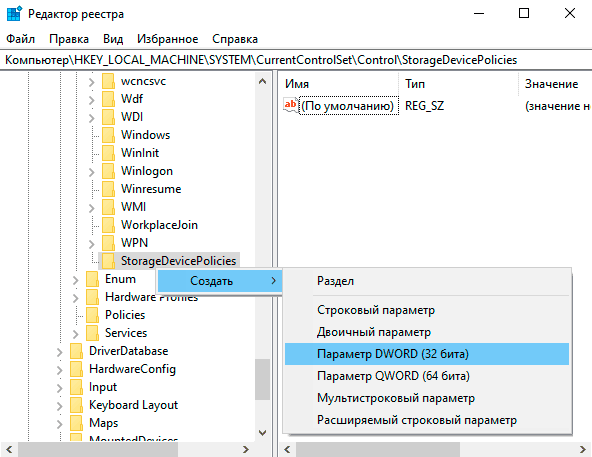Expand the WPN tree node
Viewport: 592px width, 457px height.
coord(92,244)
